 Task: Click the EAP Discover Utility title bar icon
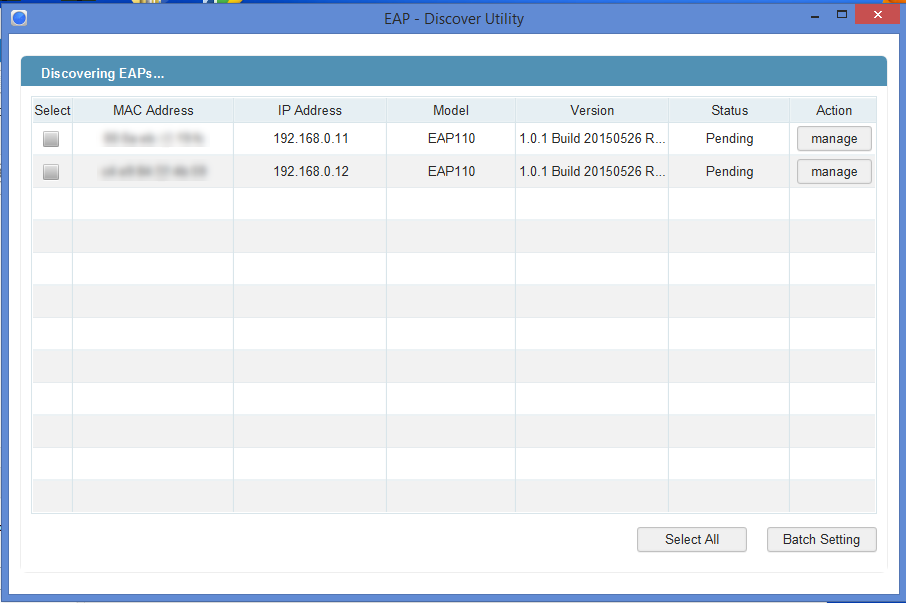(18, 17)
